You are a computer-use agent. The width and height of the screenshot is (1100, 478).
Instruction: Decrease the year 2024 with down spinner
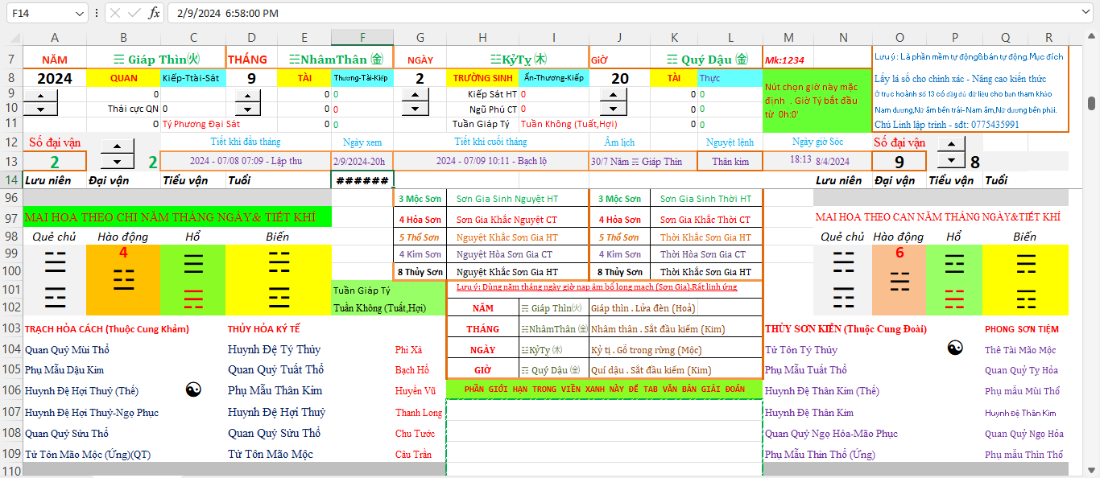[39, 108]
